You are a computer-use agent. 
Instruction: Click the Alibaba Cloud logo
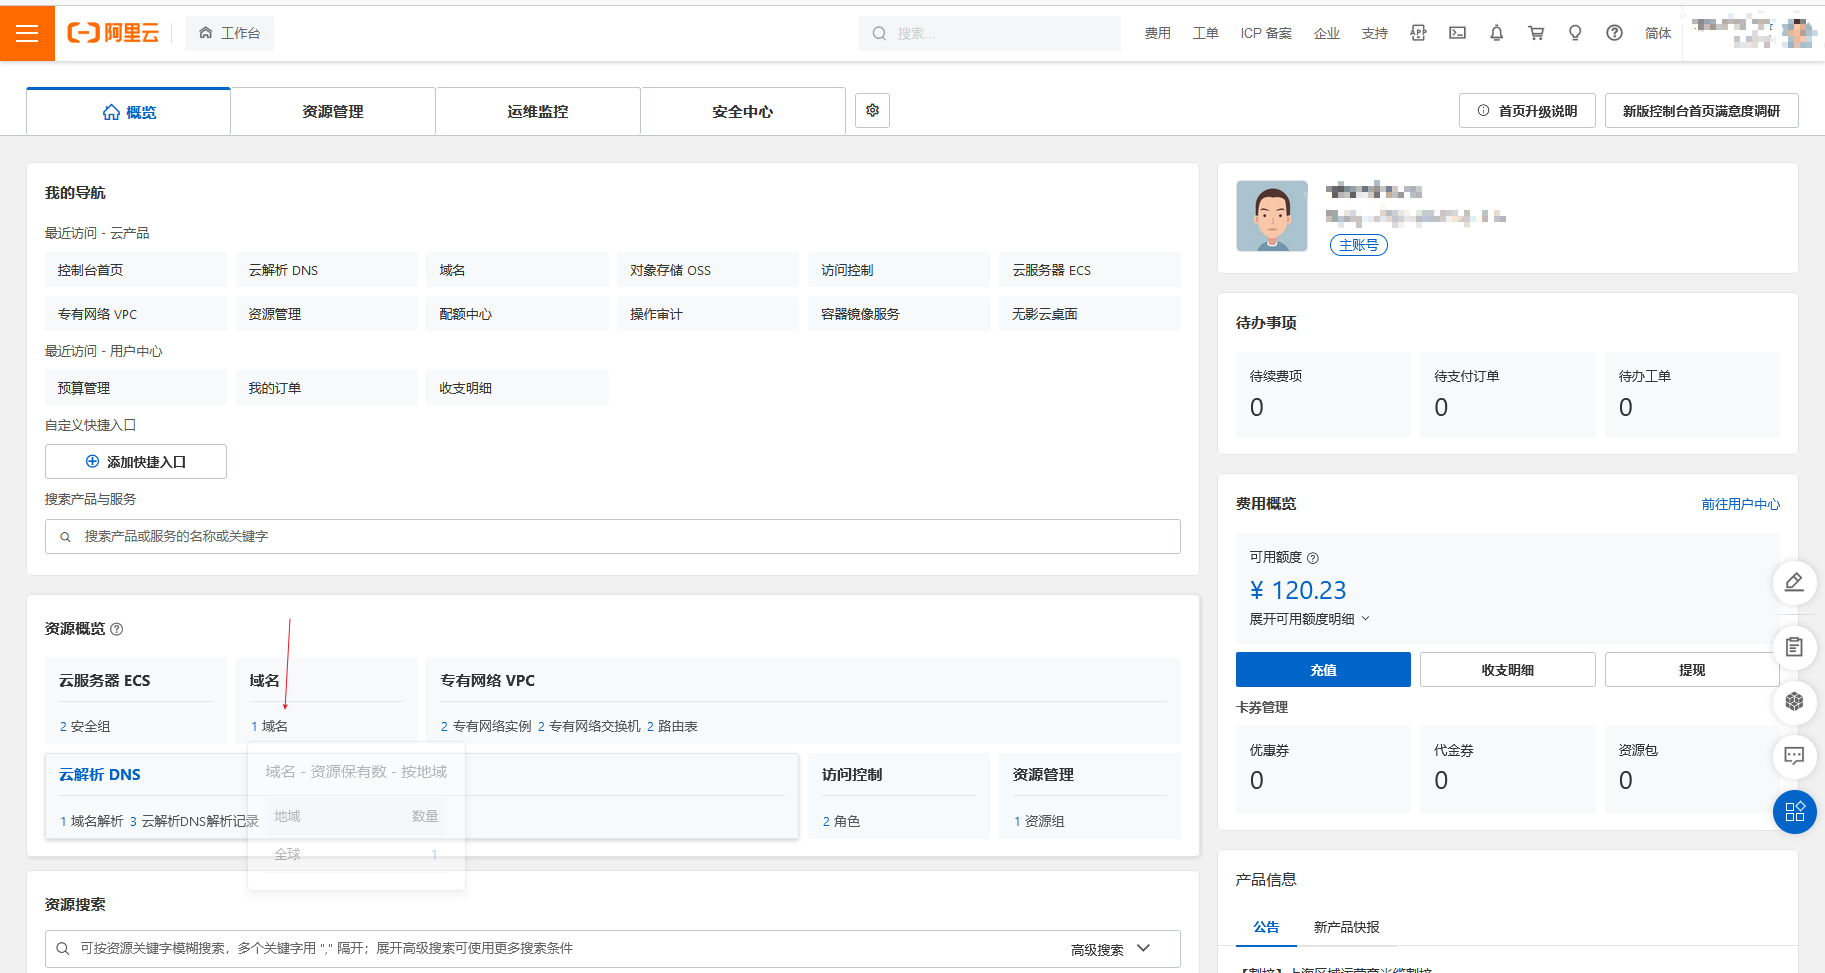(113, 33)
